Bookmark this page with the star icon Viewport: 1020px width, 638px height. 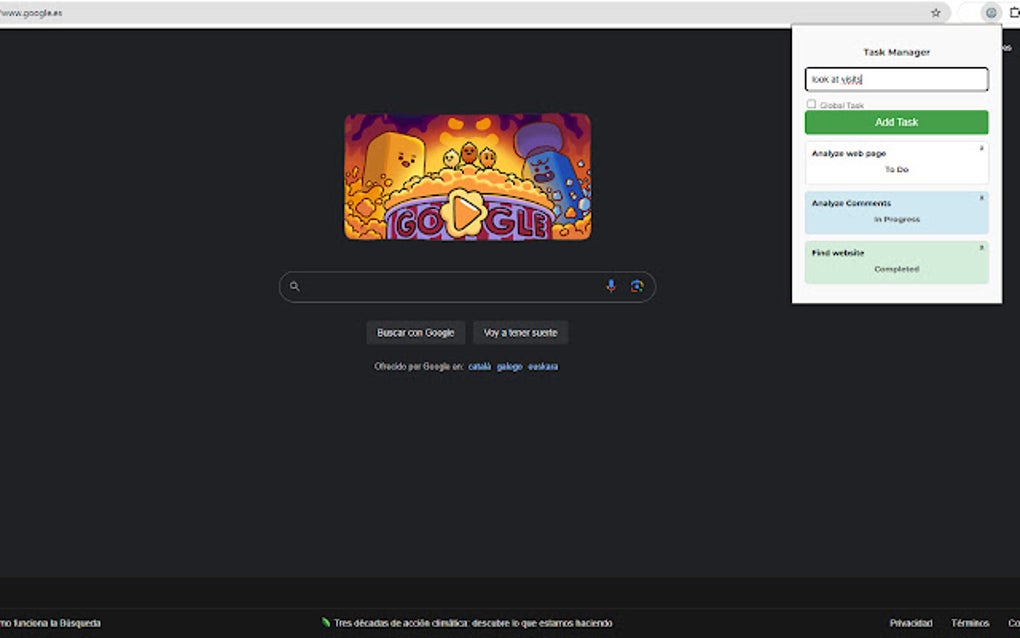[x=935, y=12]
